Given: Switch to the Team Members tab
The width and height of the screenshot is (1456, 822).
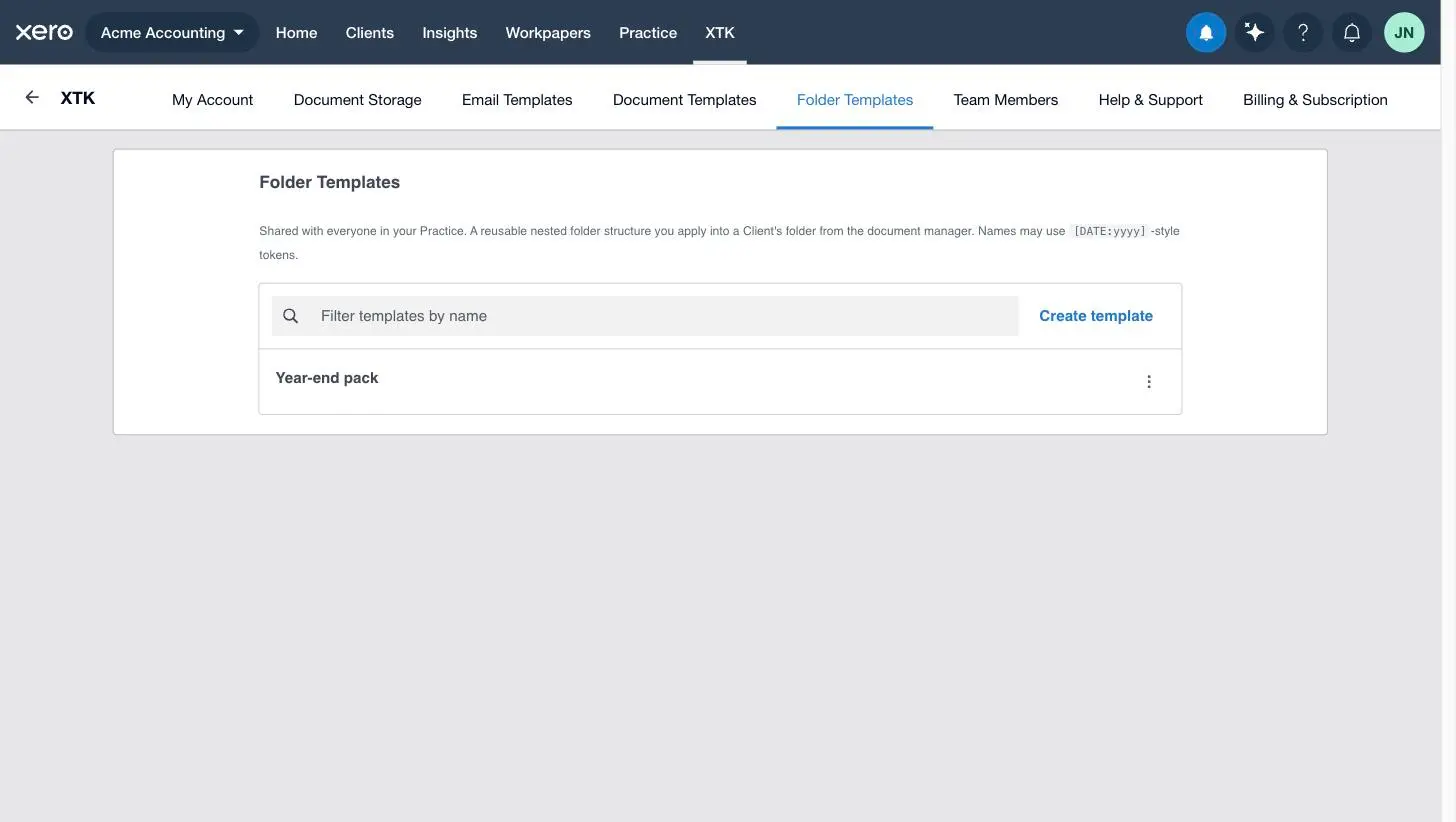Looking at the screenshot, I should click(1006, 100).
